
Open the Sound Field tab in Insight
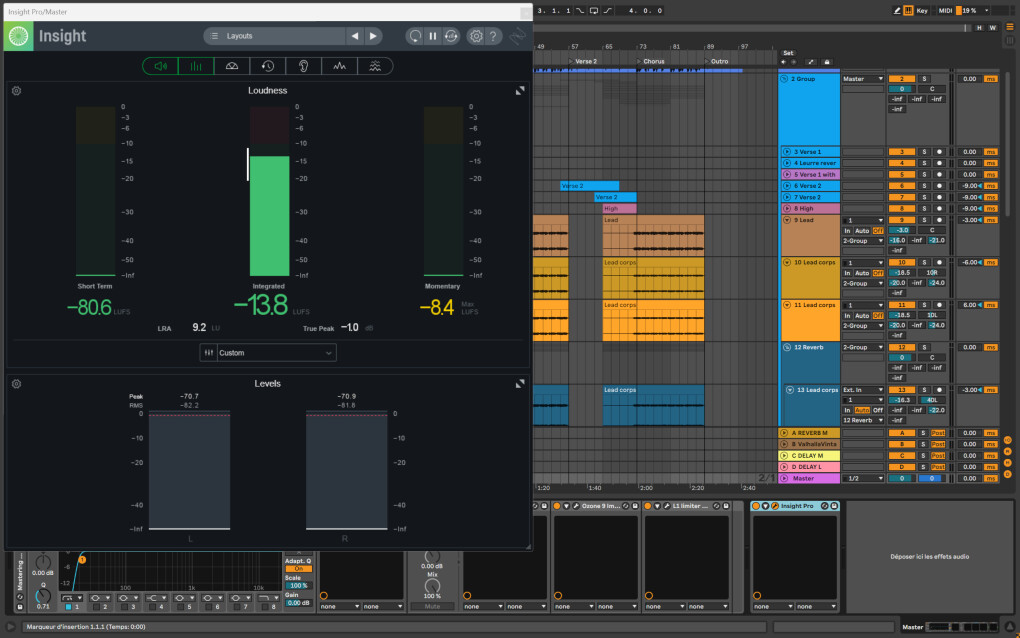[232, 66]
